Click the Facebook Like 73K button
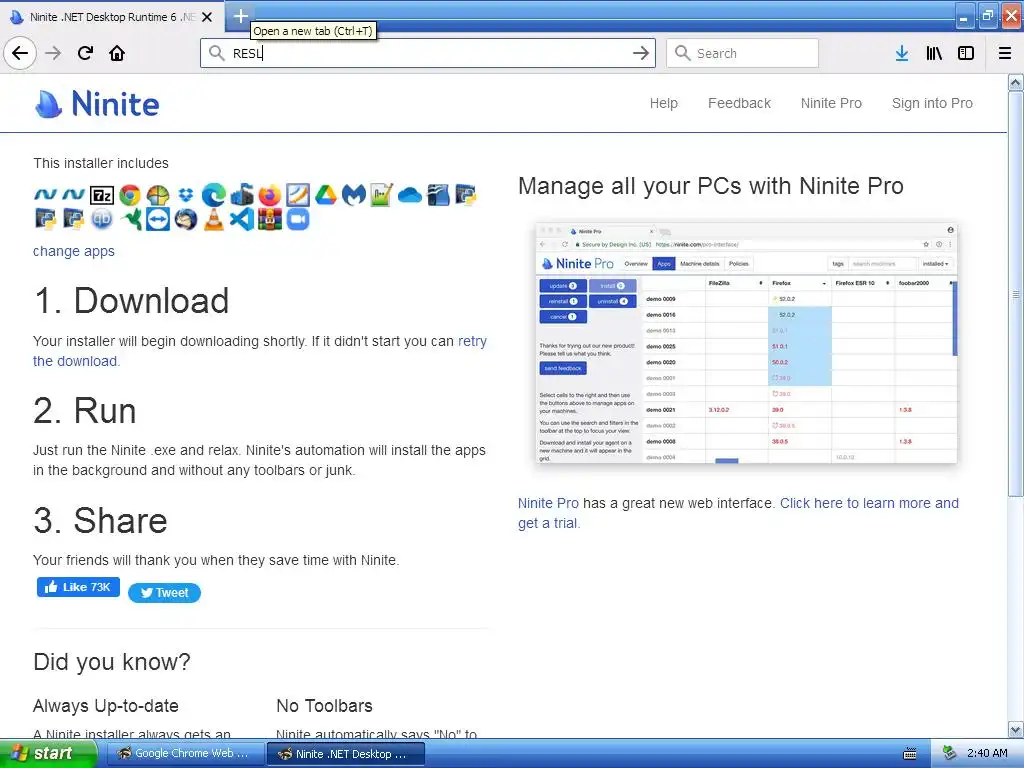This screenshot has height=768, width=1024. [x=78, y=587]
